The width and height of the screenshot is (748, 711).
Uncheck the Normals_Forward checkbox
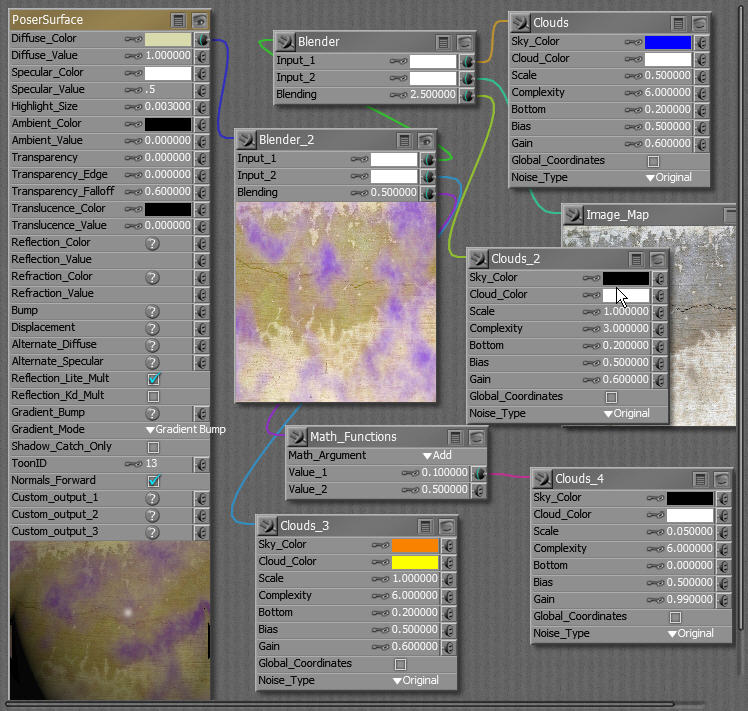(154, 481)
